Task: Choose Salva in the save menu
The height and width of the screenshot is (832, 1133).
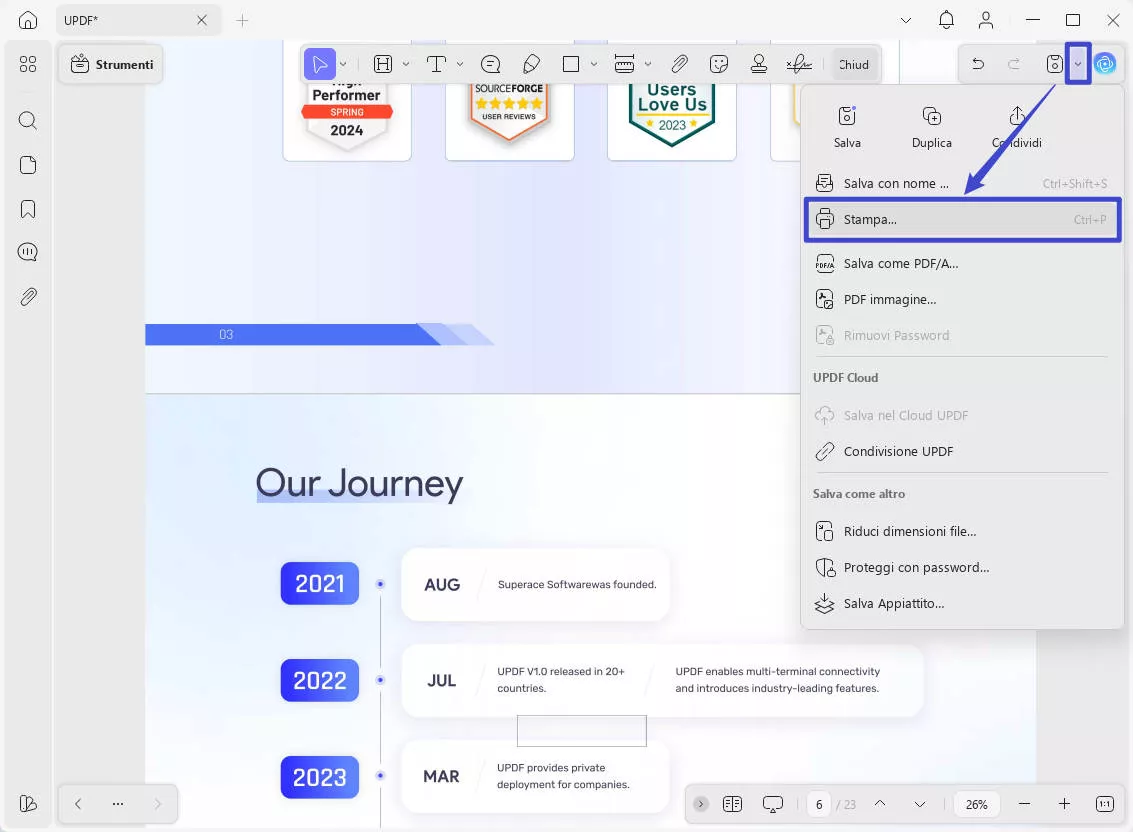Action: pyautogui.click(x=847, y=126)
